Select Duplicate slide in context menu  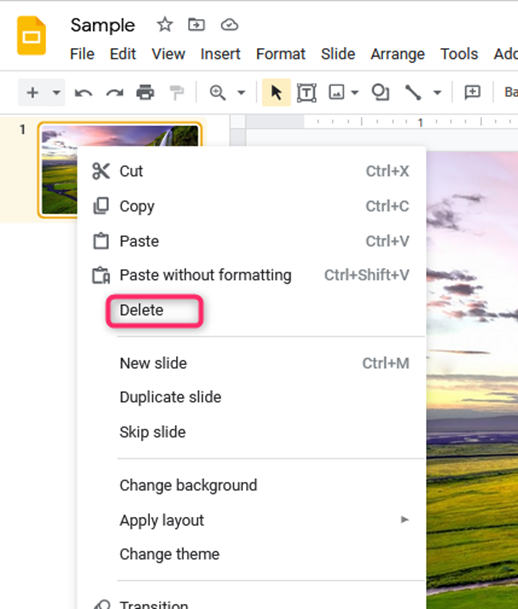(x=170, y=397)
